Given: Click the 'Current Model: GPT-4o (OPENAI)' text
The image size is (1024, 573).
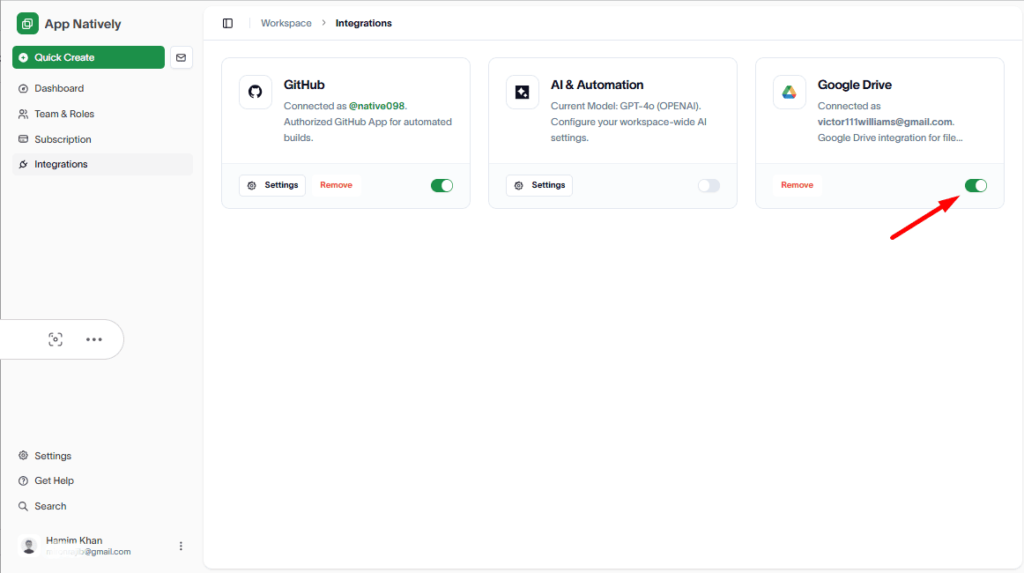Looking at the screenshot, I should point(625,106).
